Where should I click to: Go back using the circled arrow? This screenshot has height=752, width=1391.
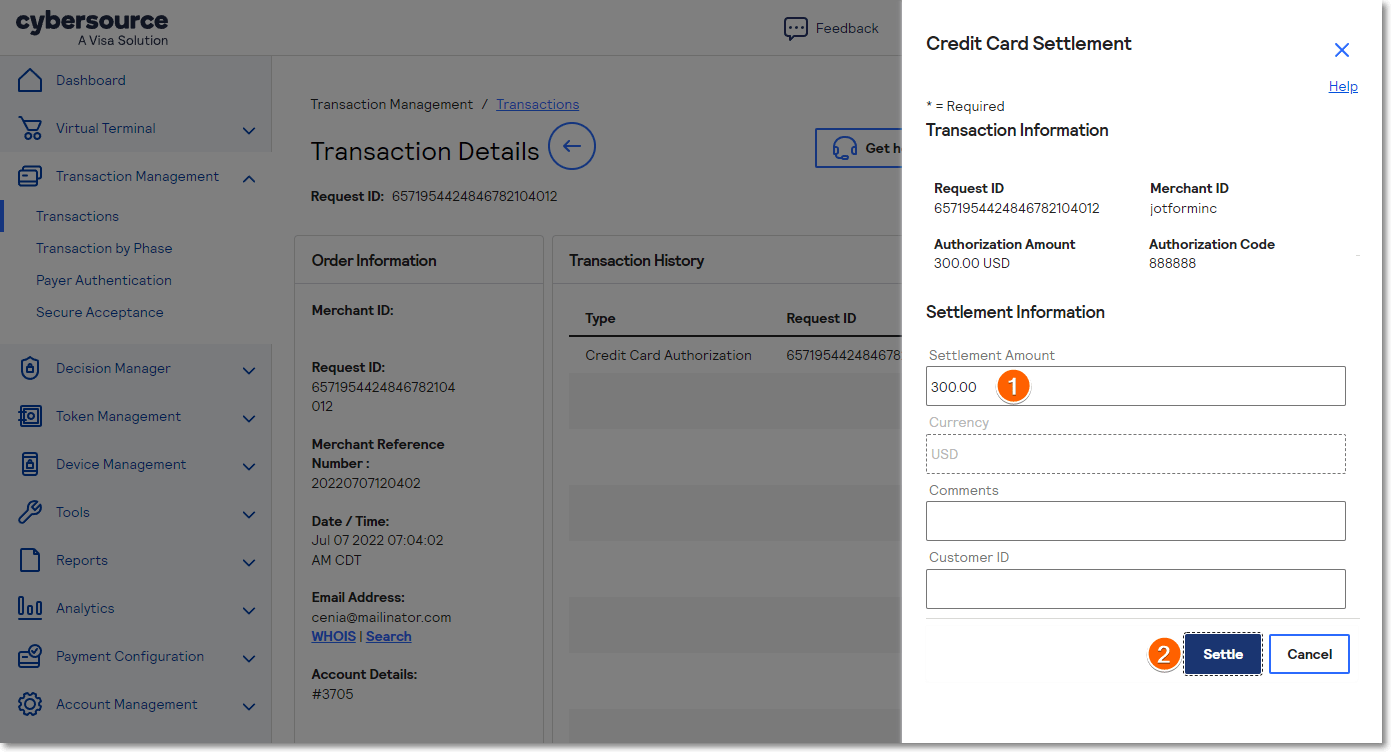tap(572, 147)
